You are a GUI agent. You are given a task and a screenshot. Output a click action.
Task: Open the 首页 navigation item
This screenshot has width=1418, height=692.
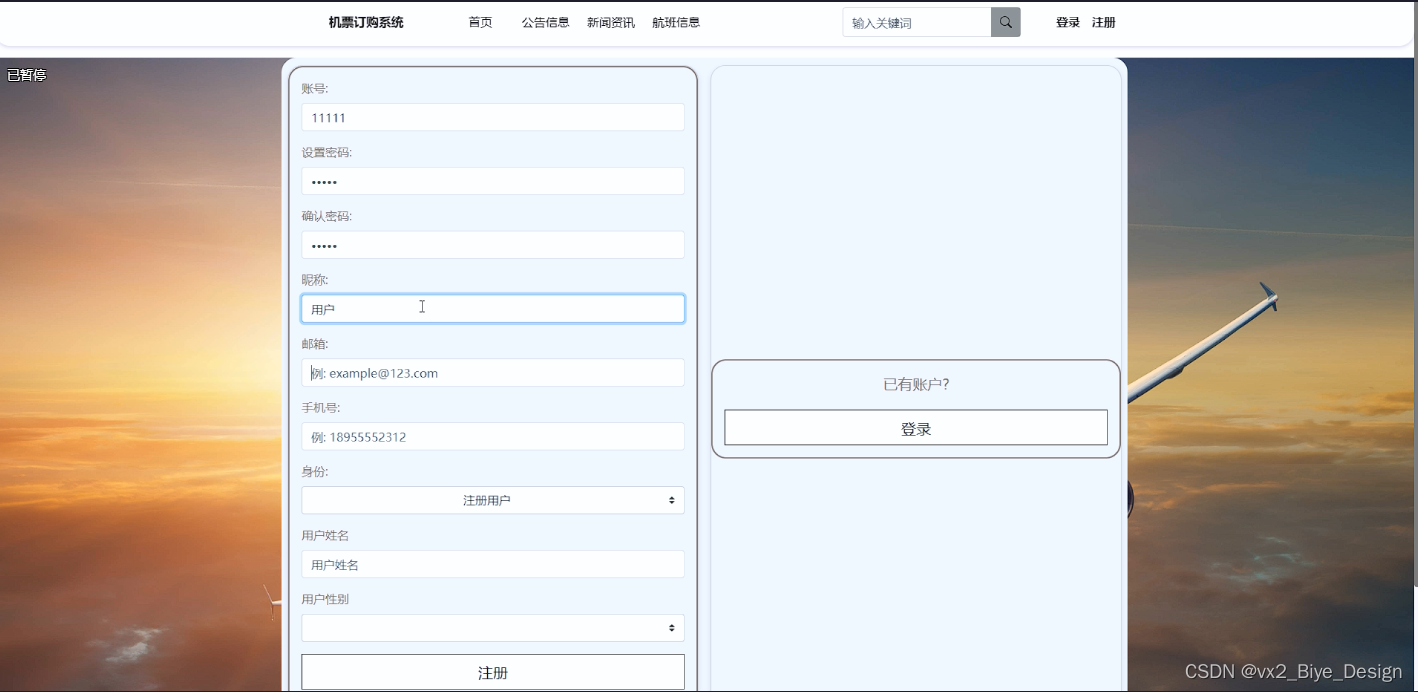pyautogui.click(x=480, y=22)
